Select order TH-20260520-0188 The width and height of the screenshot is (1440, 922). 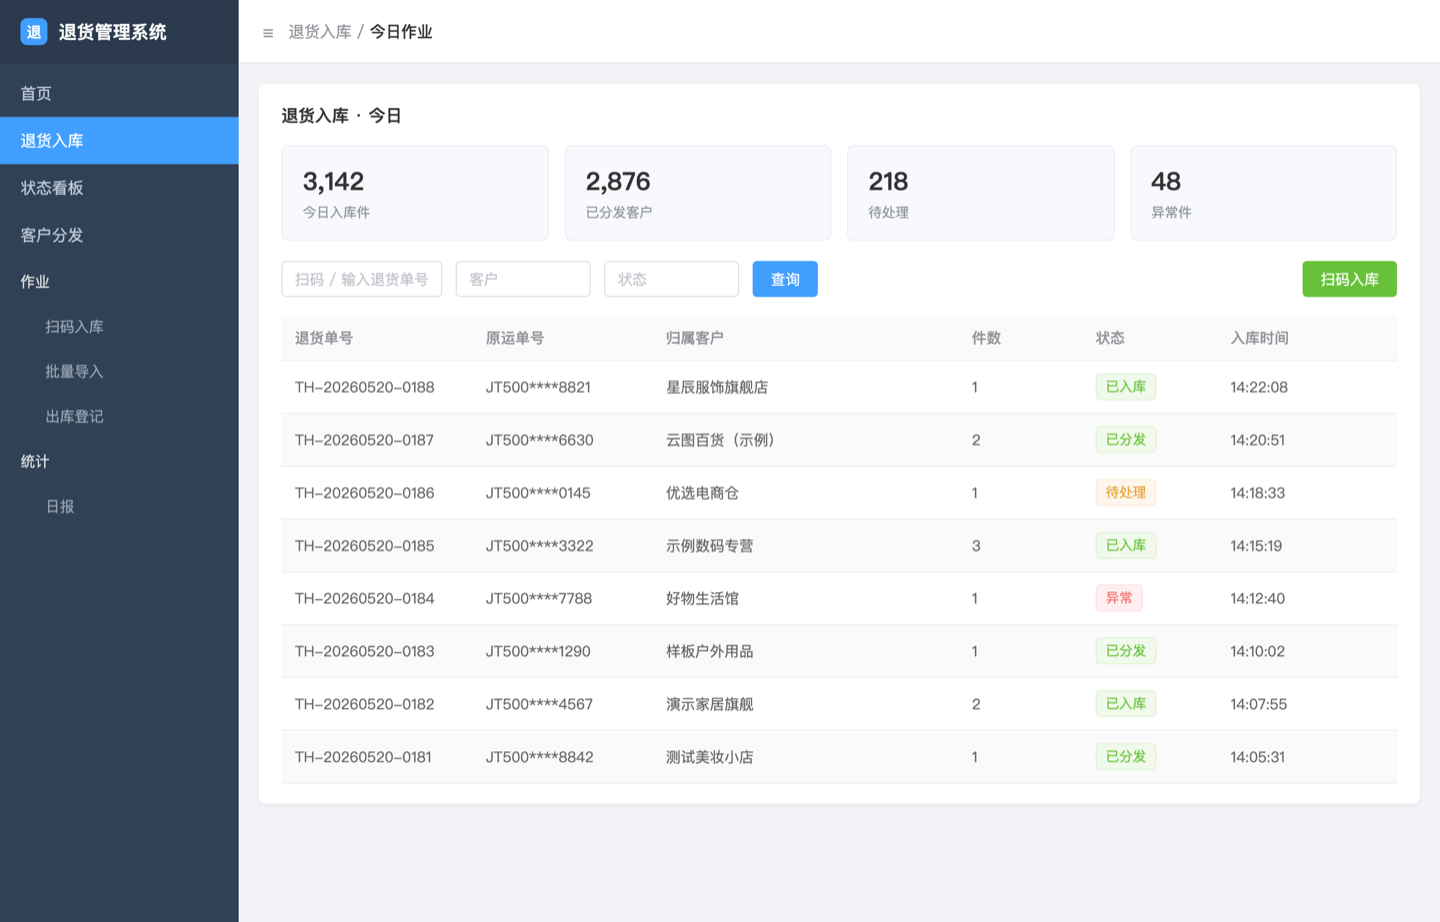click(x=365, y=387)
